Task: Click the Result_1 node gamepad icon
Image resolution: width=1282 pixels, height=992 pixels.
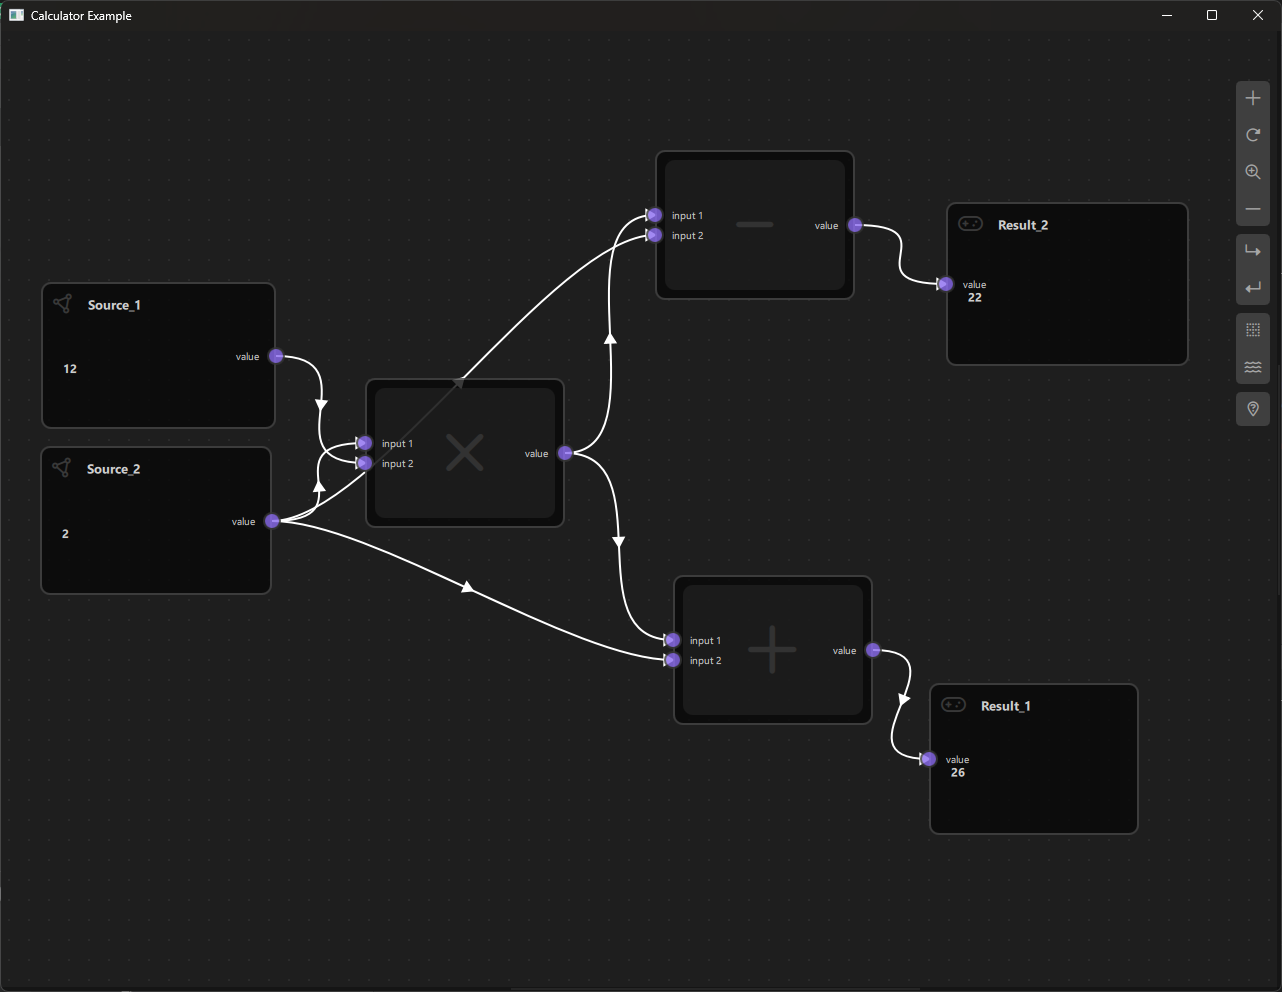Action: (x=953, y=705)
